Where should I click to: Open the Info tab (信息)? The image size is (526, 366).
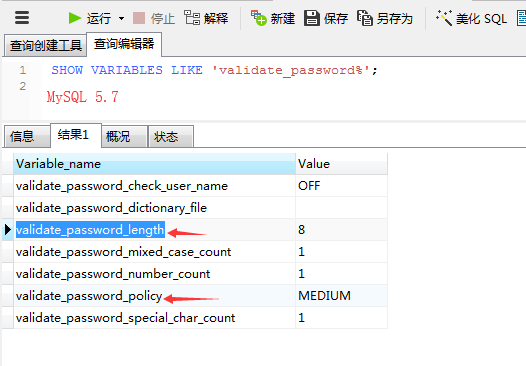(27, 136)
